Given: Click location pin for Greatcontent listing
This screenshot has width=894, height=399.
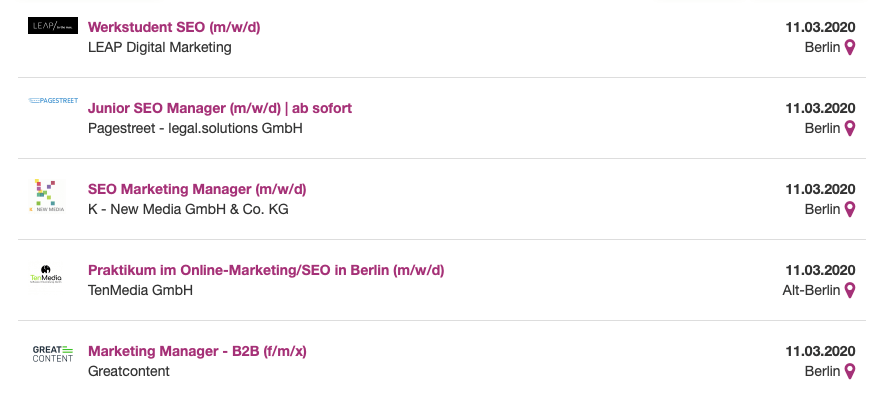Looking at the screenshot, I should pos(850,371).
